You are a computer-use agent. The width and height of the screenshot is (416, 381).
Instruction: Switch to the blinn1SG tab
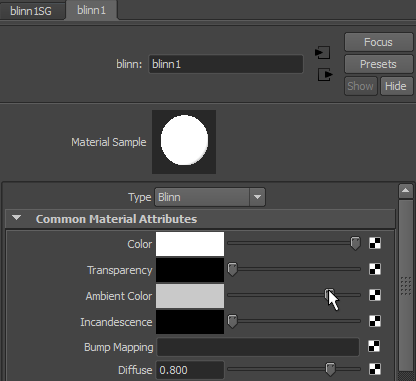[31, 11]
